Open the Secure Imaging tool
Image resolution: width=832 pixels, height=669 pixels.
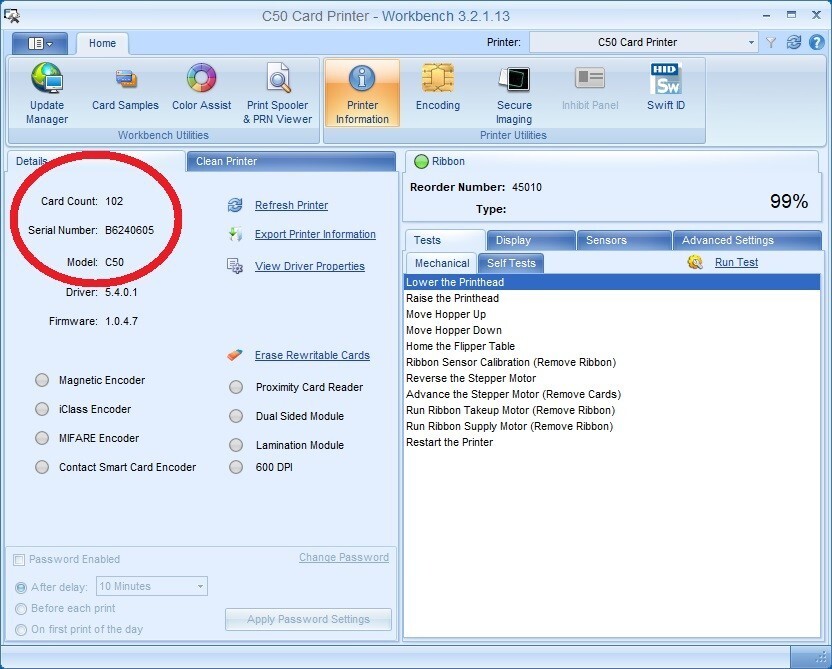click(x=514, y=93)
